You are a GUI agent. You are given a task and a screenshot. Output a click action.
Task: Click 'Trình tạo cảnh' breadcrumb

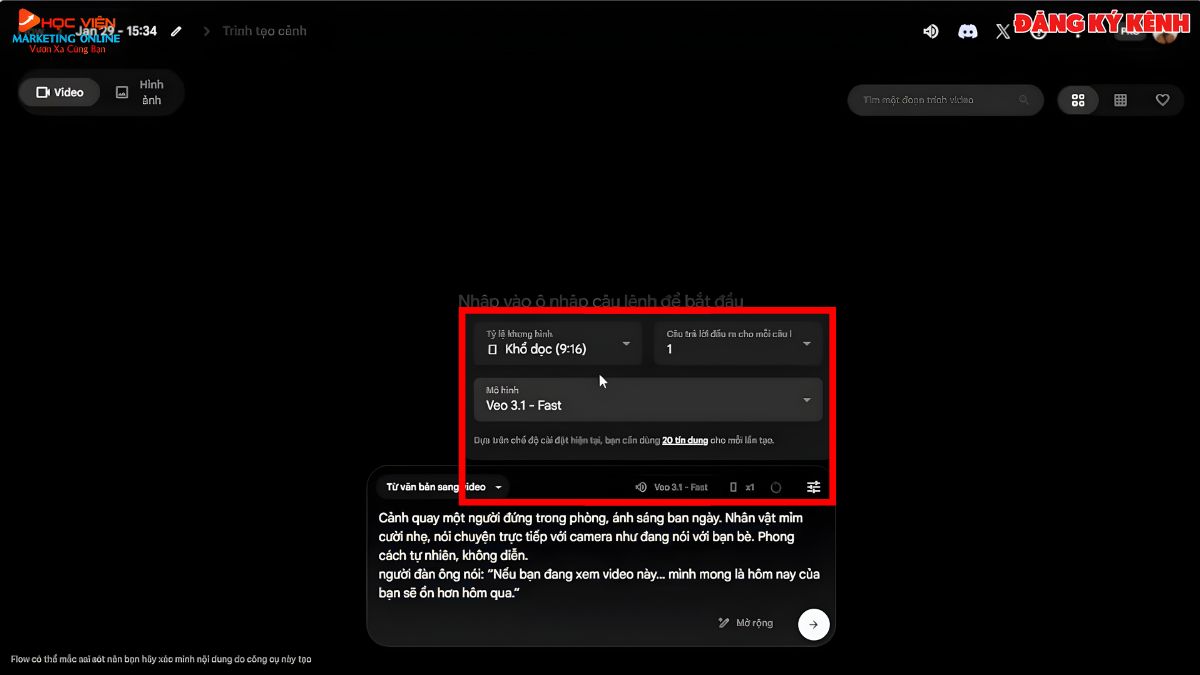point(264,31)
